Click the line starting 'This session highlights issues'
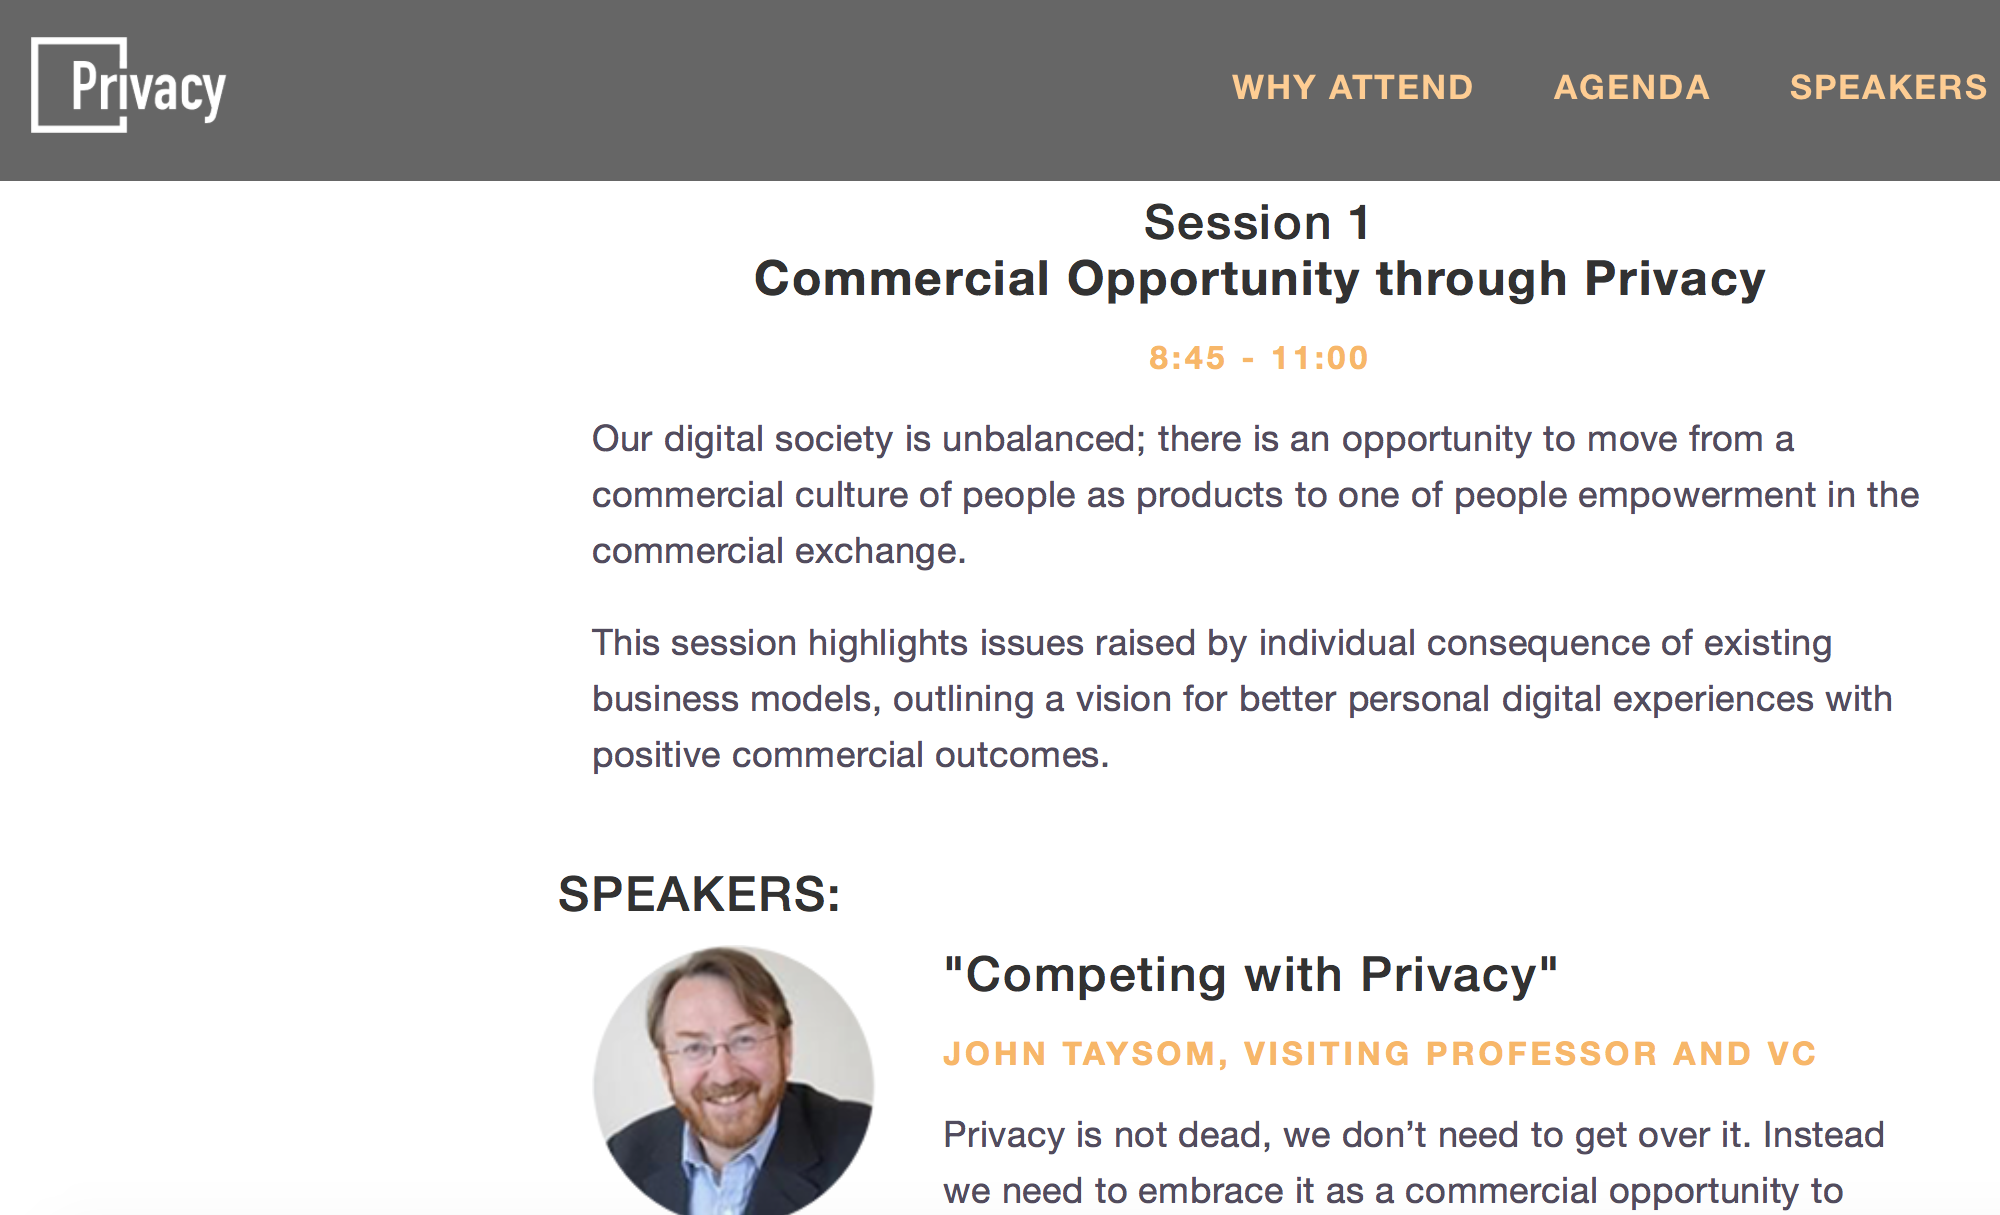The height and width of the screenshot is (1215, 2000). point(1211,643)
